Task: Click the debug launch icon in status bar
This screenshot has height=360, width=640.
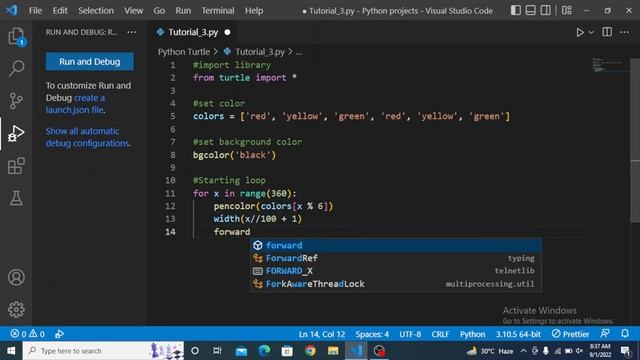Action: 59,334
